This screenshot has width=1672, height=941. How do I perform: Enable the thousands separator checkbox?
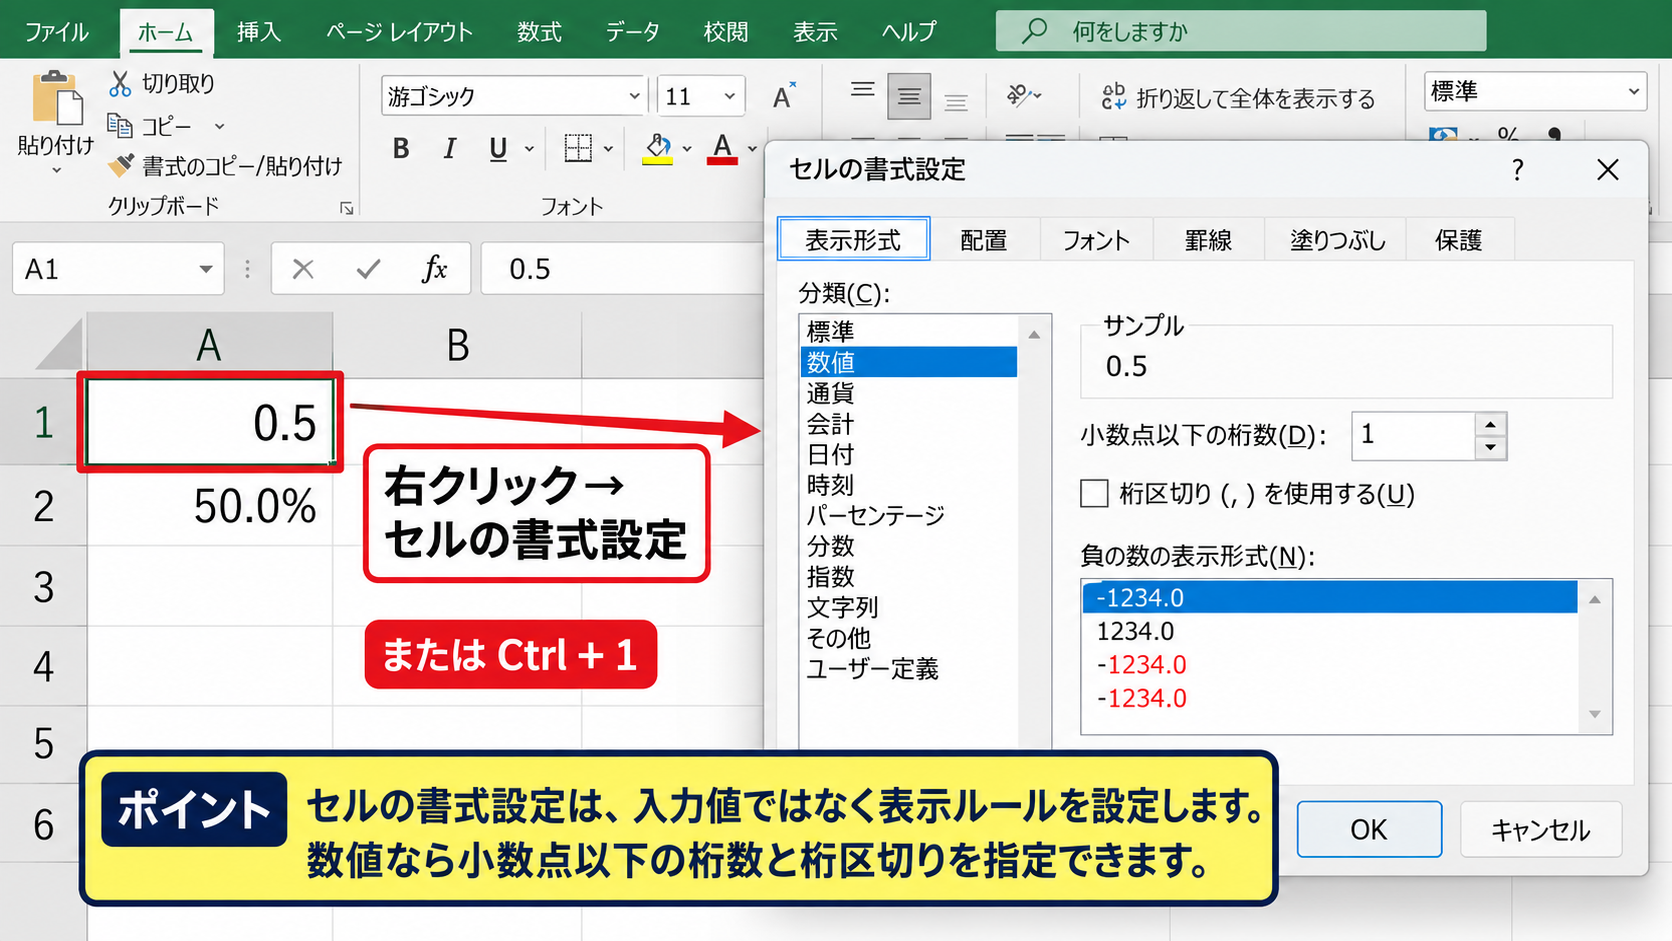coord(1095,494)
